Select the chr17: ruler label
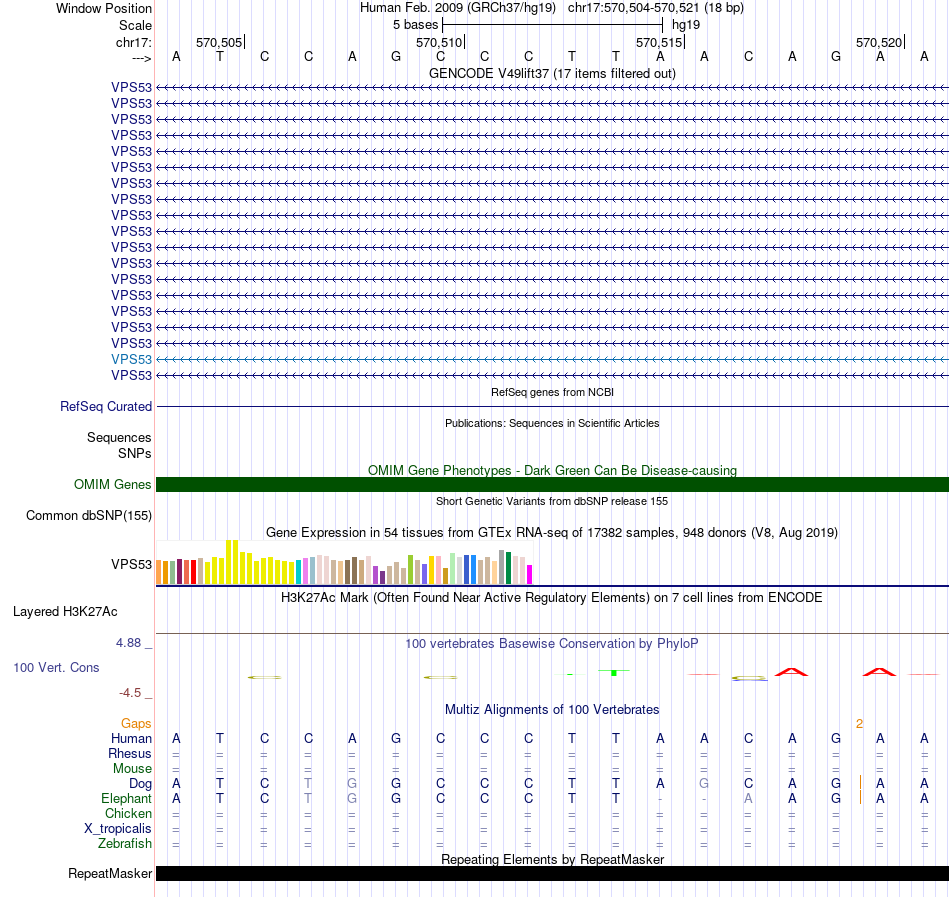This screenshot has width=950, height=897. click(133, 42)
